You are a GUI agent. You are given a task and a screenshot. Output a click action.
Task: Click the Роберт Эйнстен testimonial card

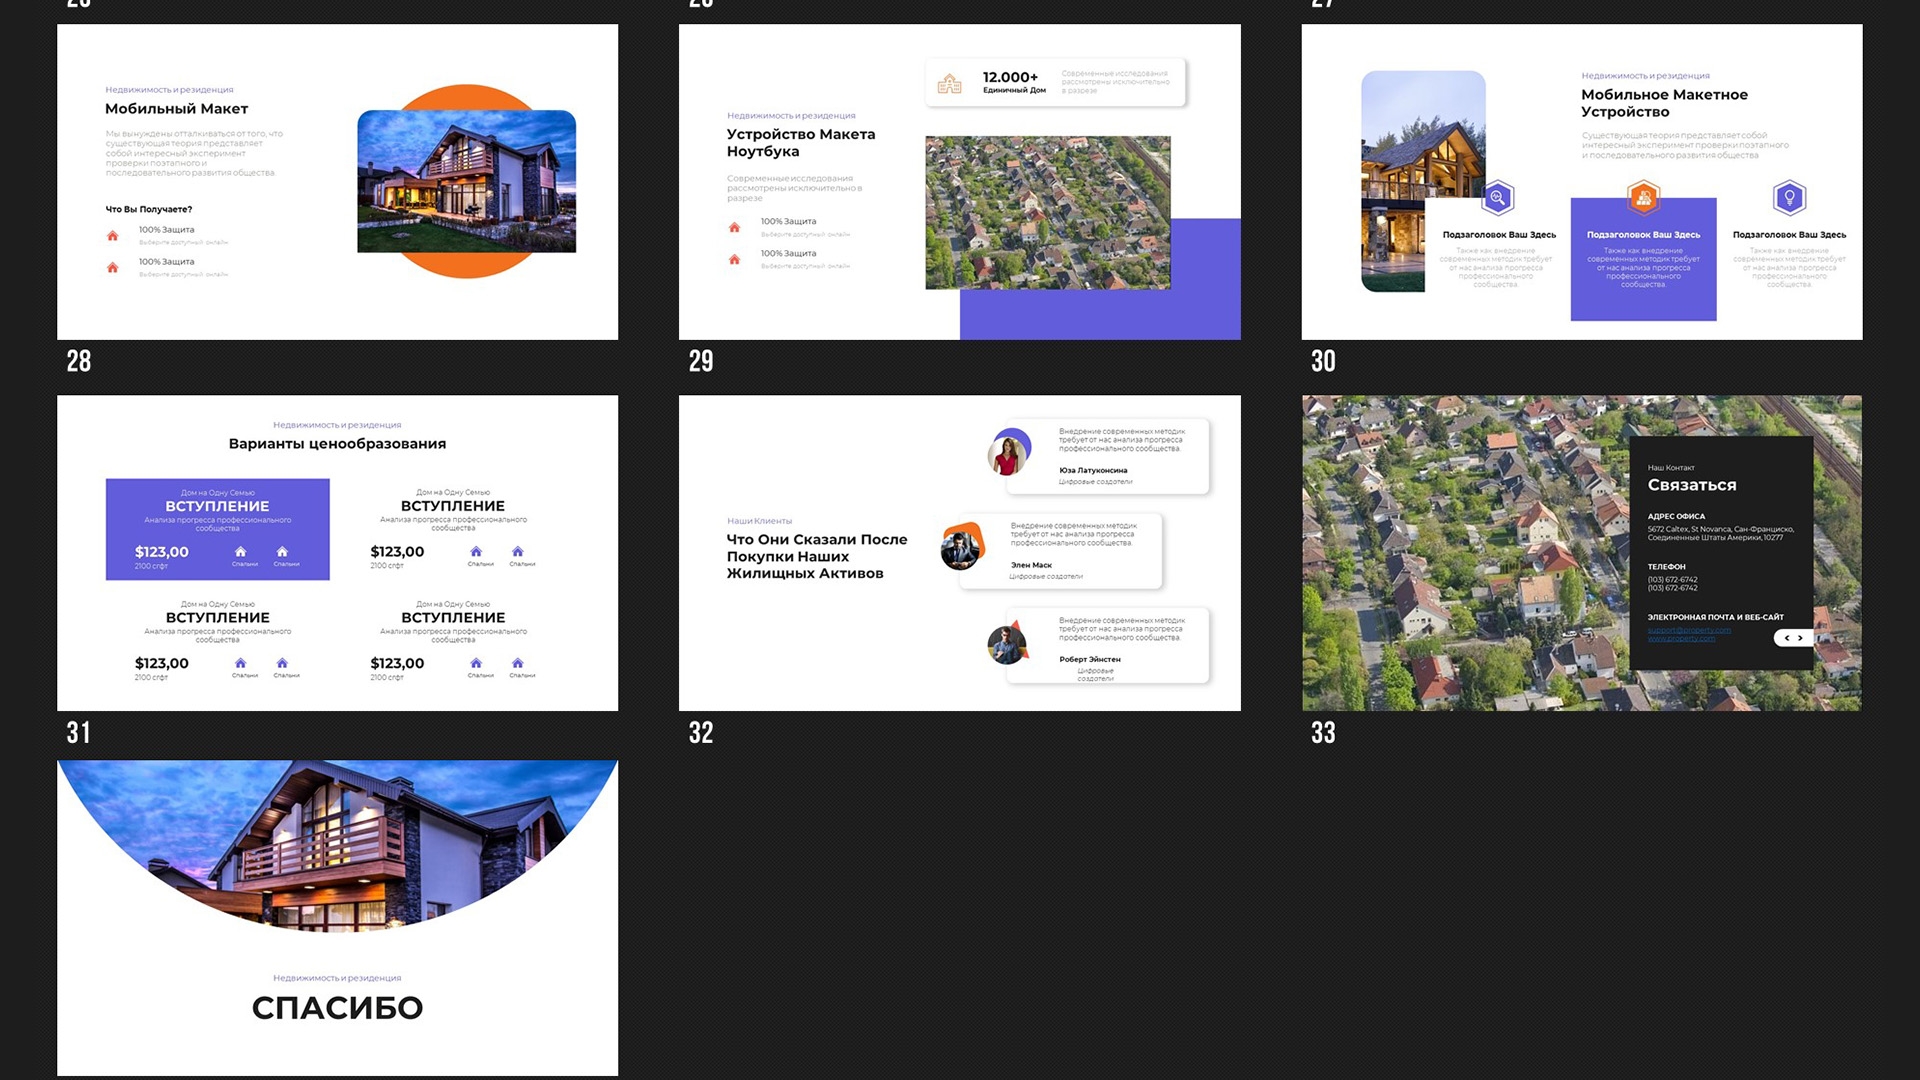(1108, 646)
